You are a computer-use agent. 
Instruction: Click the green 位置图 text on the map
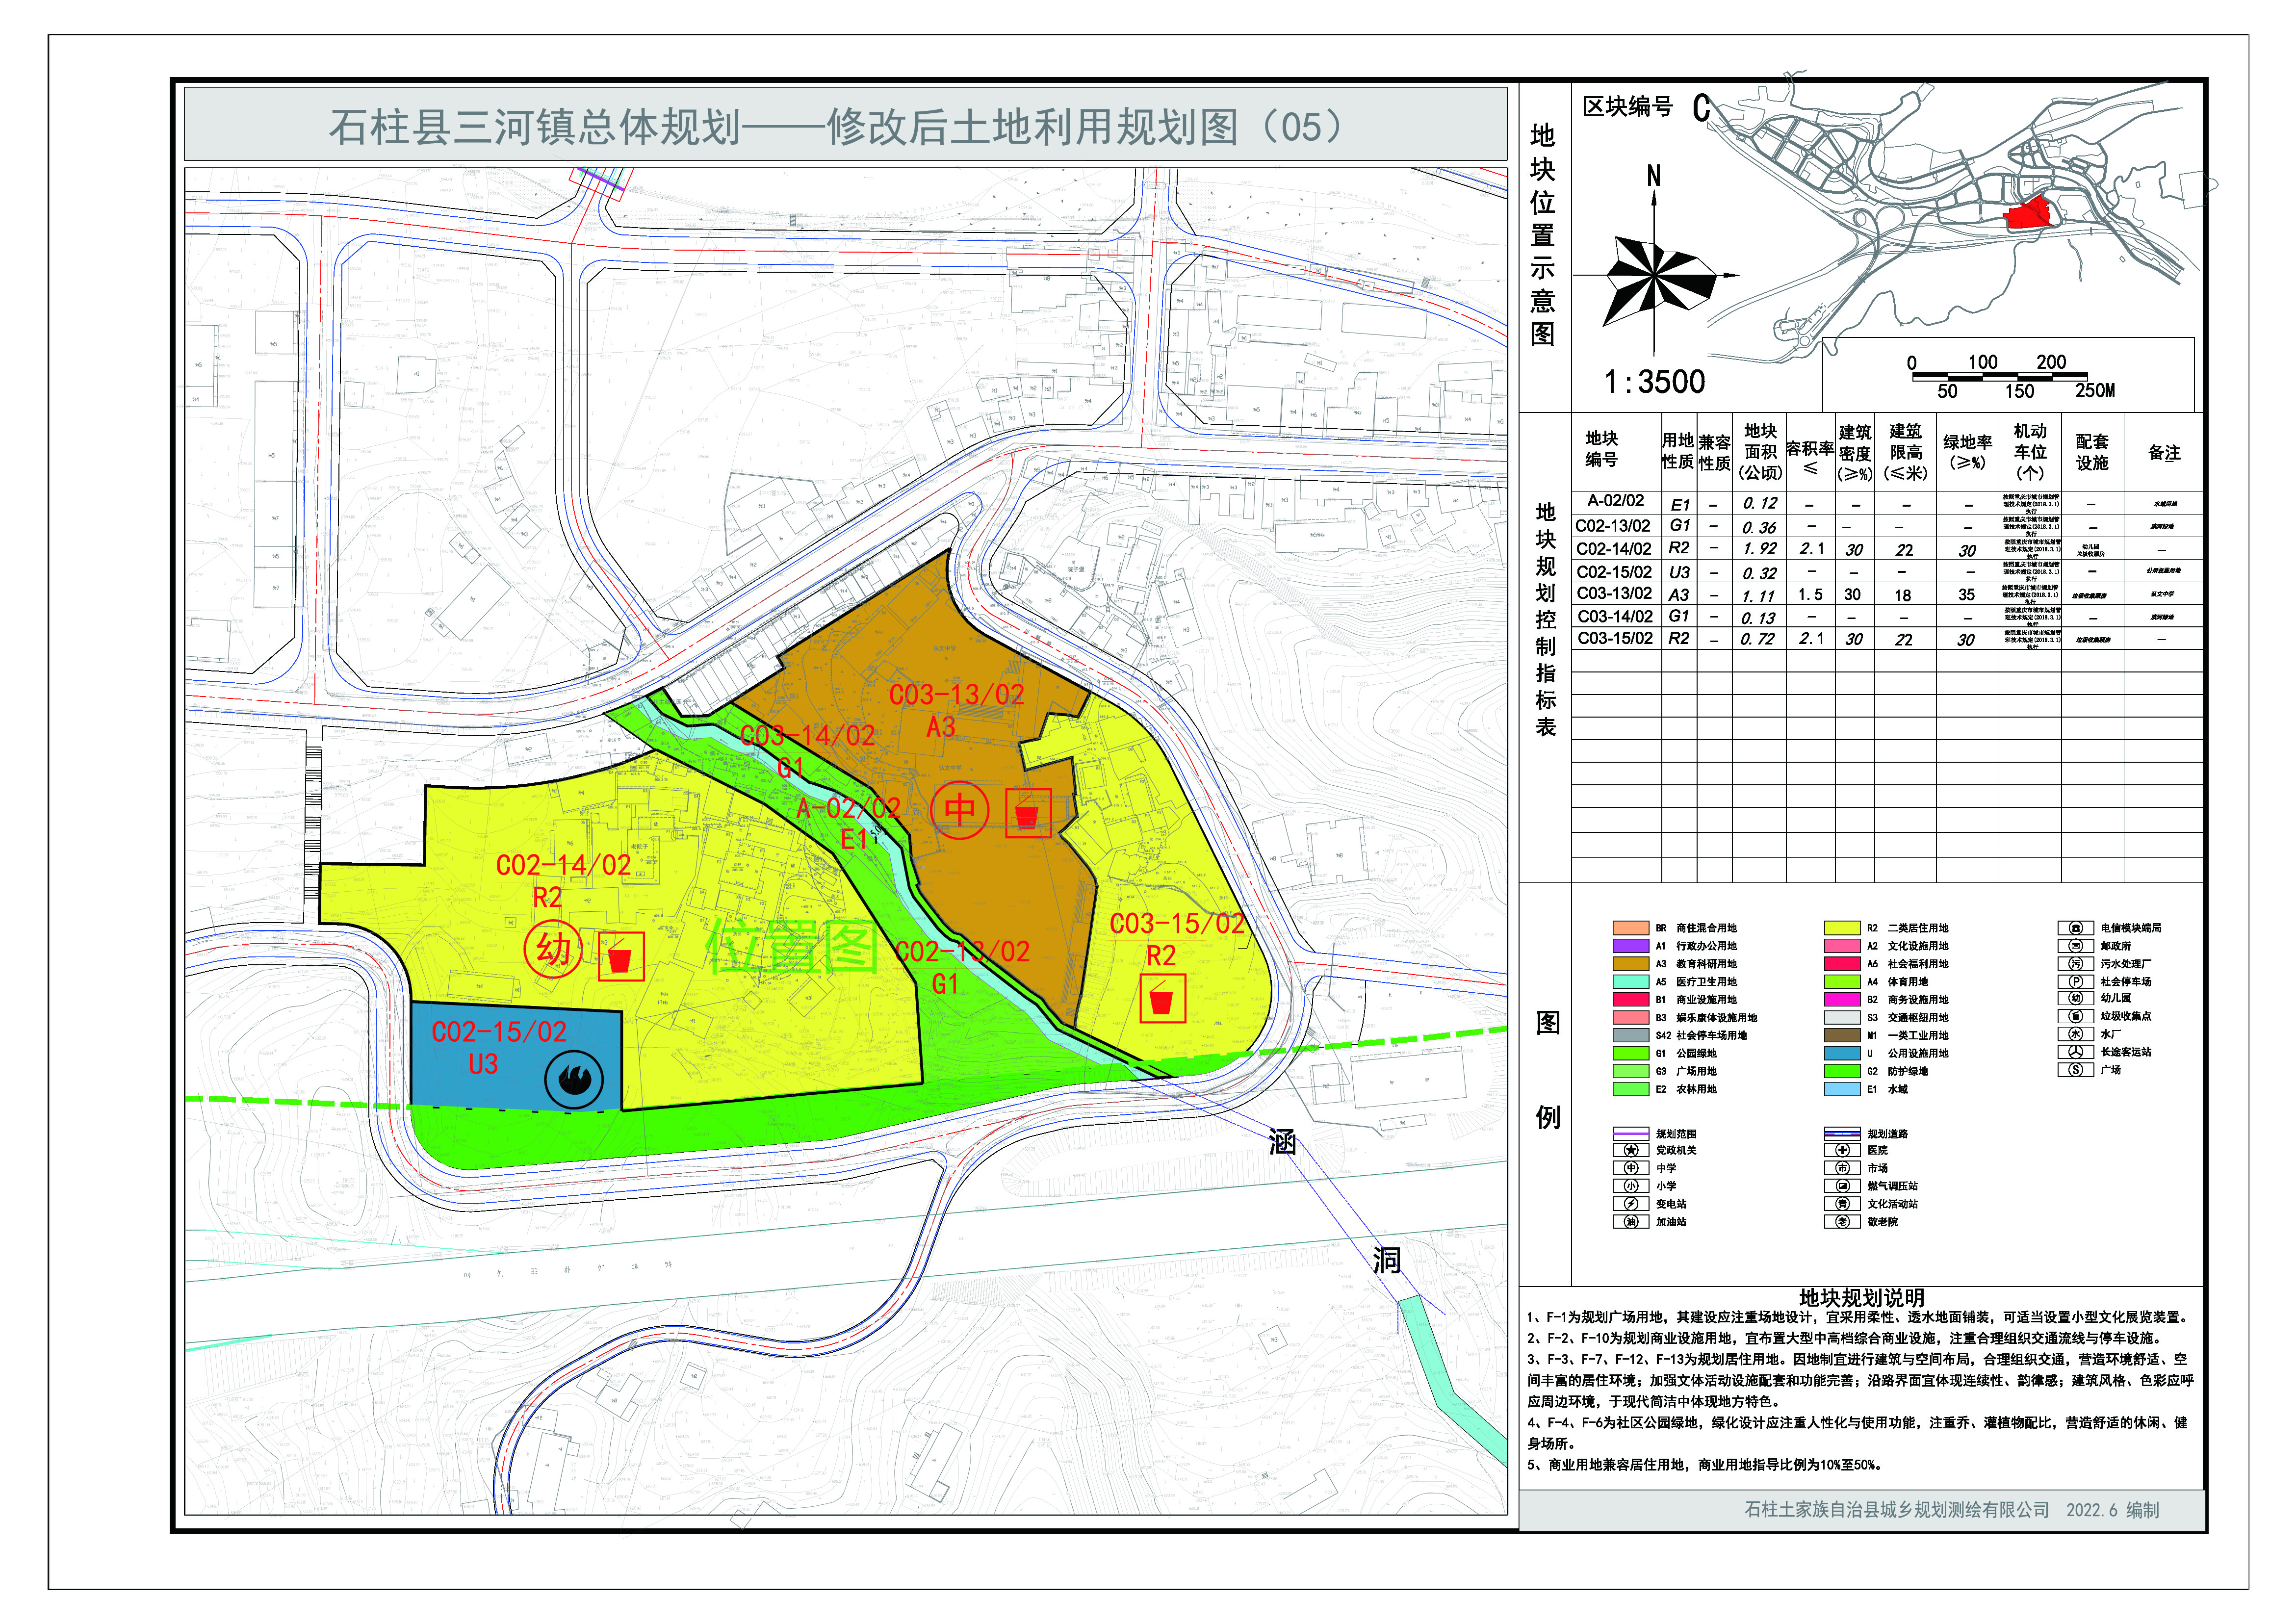coord(791,946)
